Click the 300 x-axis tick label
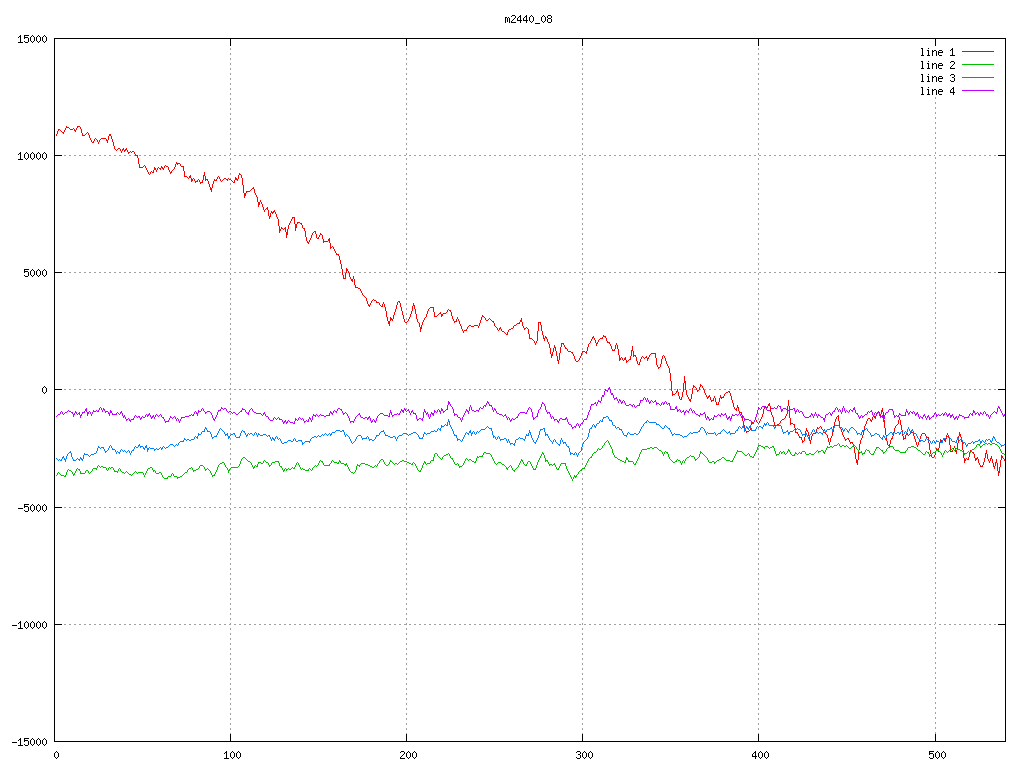The image size is (1024, 768). tap(583, 756)
